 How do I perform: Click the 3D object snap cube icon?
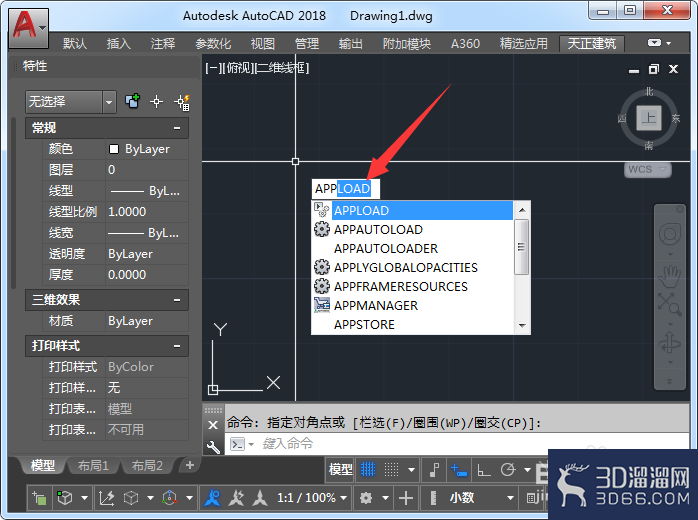coord(65,498)
